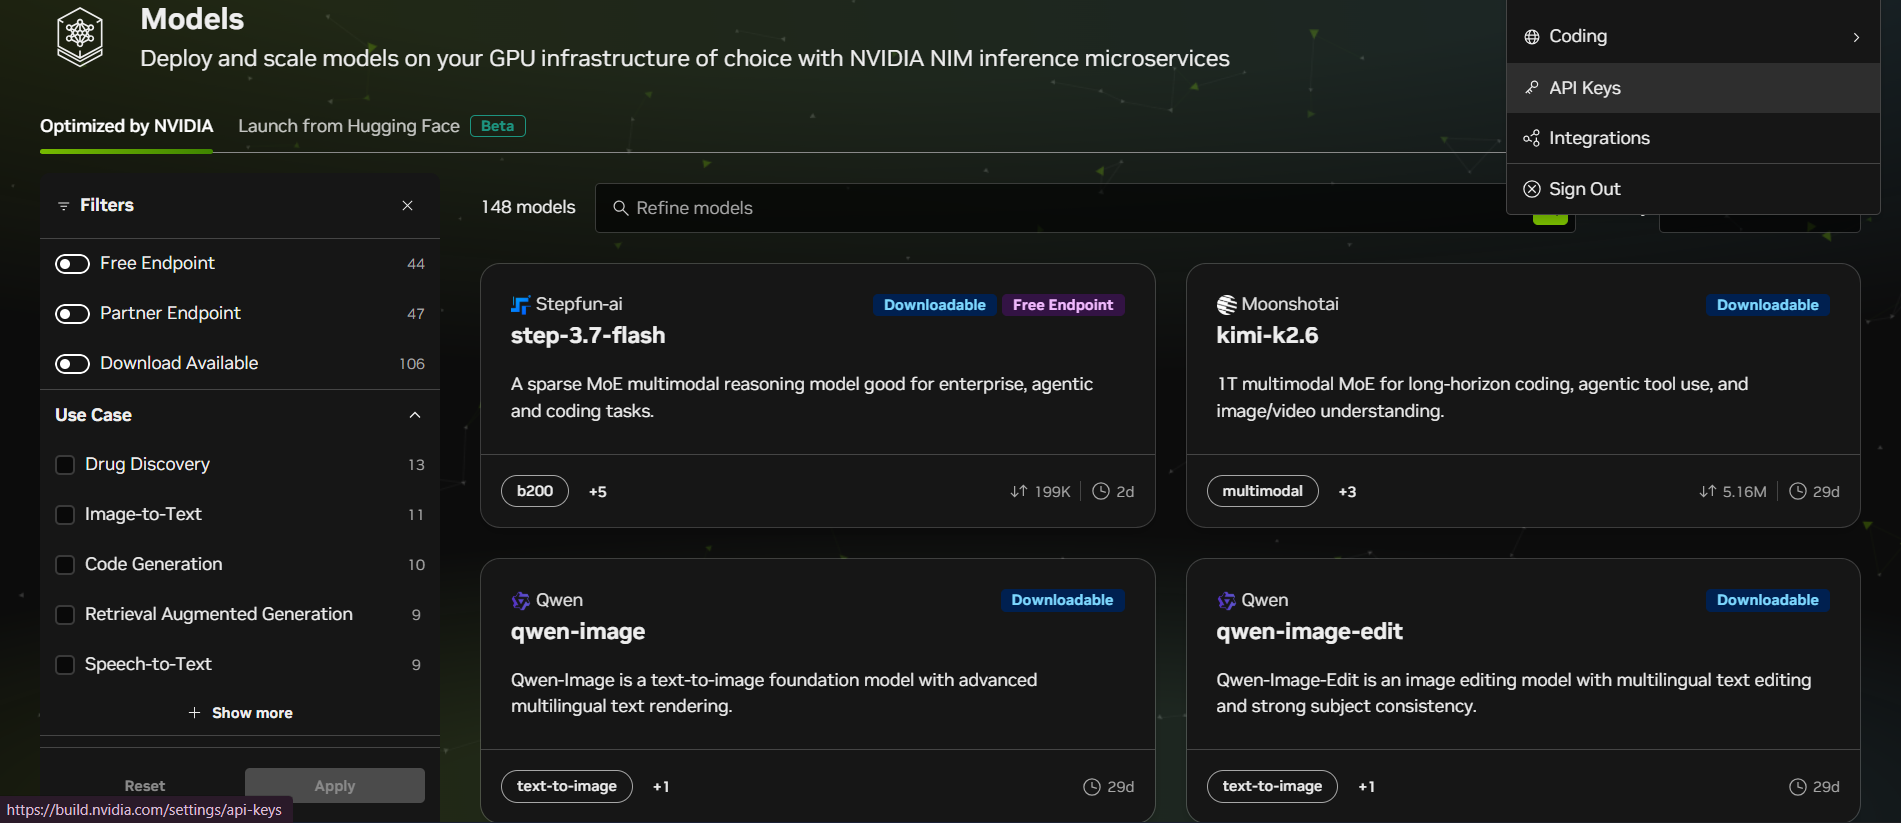Screen dimensions: 1901x823
Task: Click the 5.16M usage arrows icon on kimi-k2.6
Action: (1707, 491)
